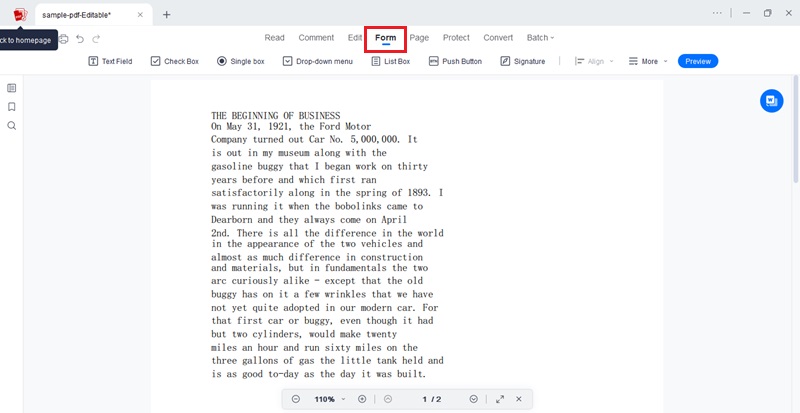Screen dimensions: 800x413
Task: Zoom out with the minus icon
Action: point(296,399)
